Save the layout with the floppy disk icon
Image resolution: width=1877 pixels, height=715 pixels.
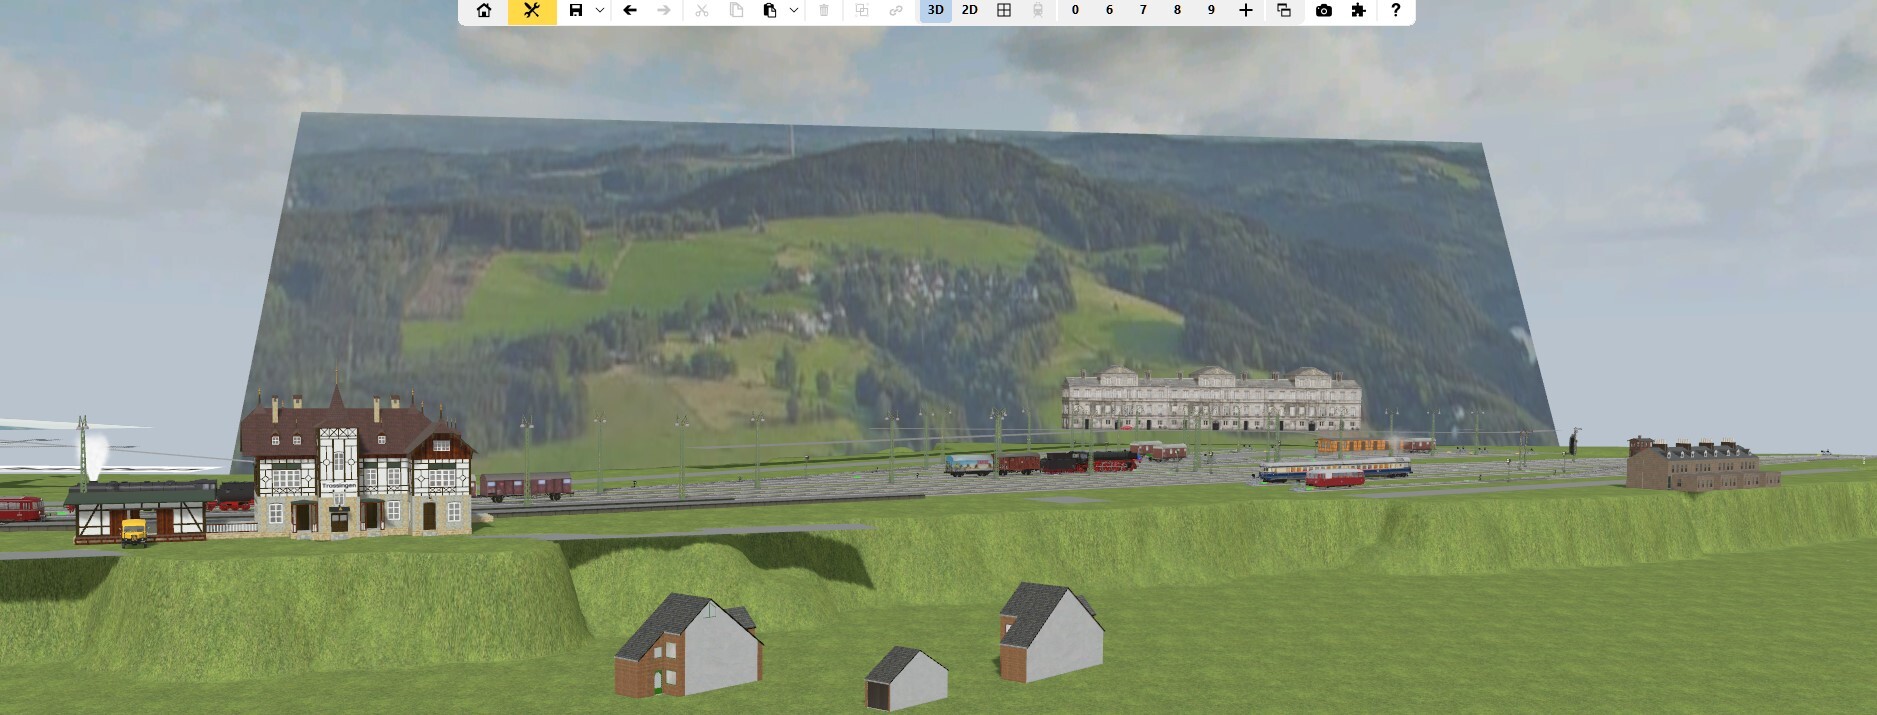click(576, 11)
